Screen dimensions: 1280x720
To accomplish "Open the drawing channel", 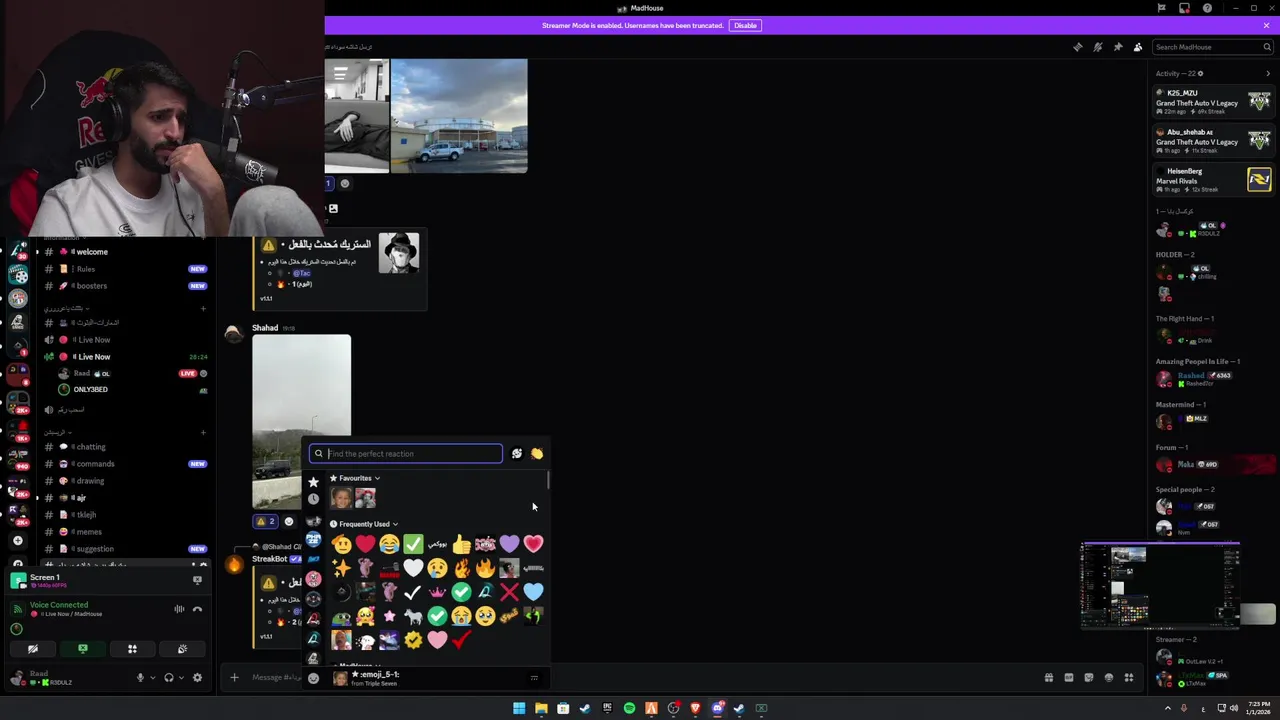I will [x=125, y=481].
